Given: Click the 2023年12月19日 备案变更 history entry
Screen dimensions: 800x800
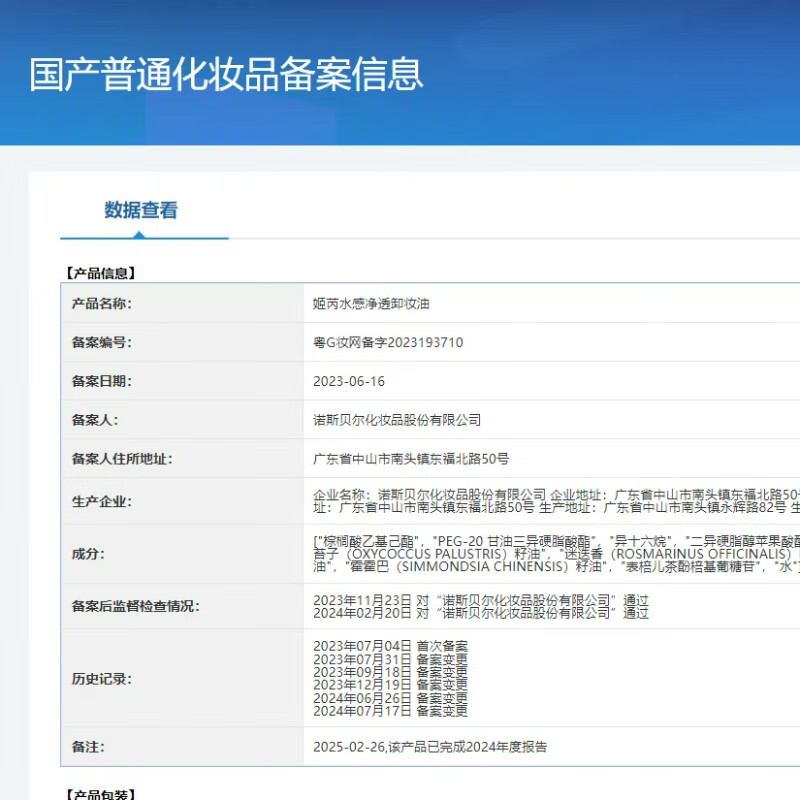Looking at the screenshot, I should 390,685.
